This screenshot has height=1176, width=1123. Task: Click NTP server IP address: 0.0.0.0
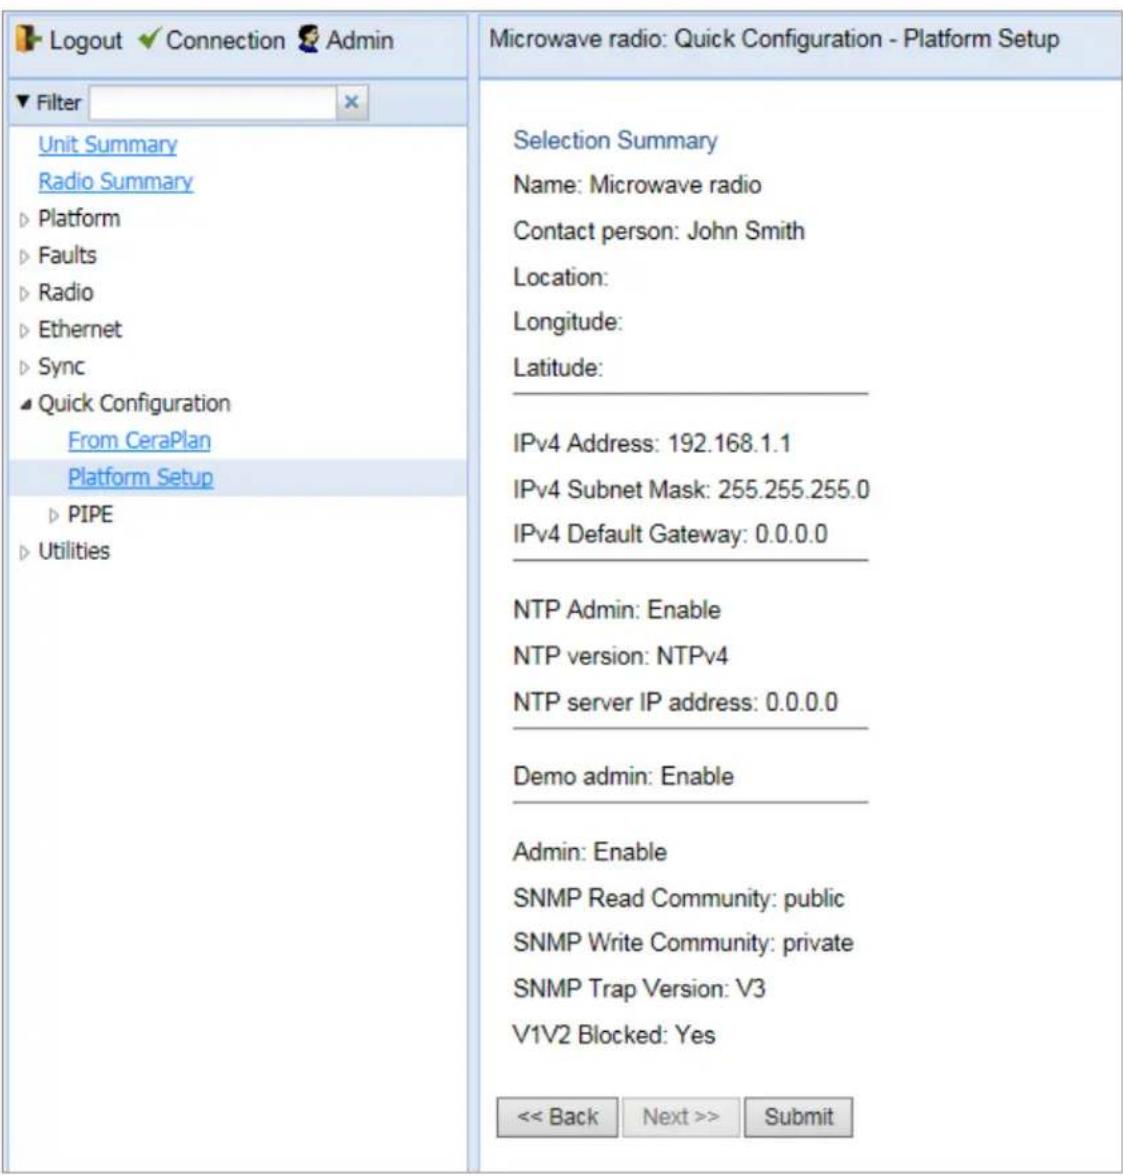tap(675, 703)
